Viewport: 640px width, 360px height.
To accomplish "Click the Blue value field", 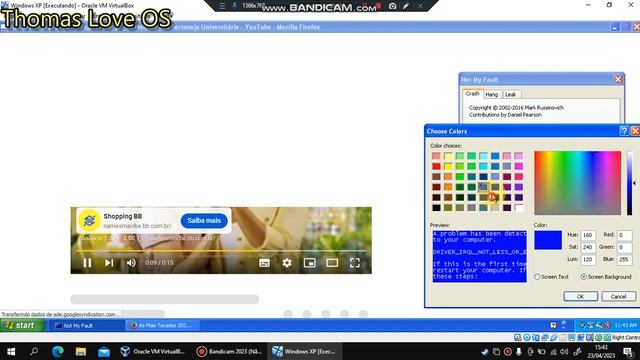I will click(x=624, y=260).
